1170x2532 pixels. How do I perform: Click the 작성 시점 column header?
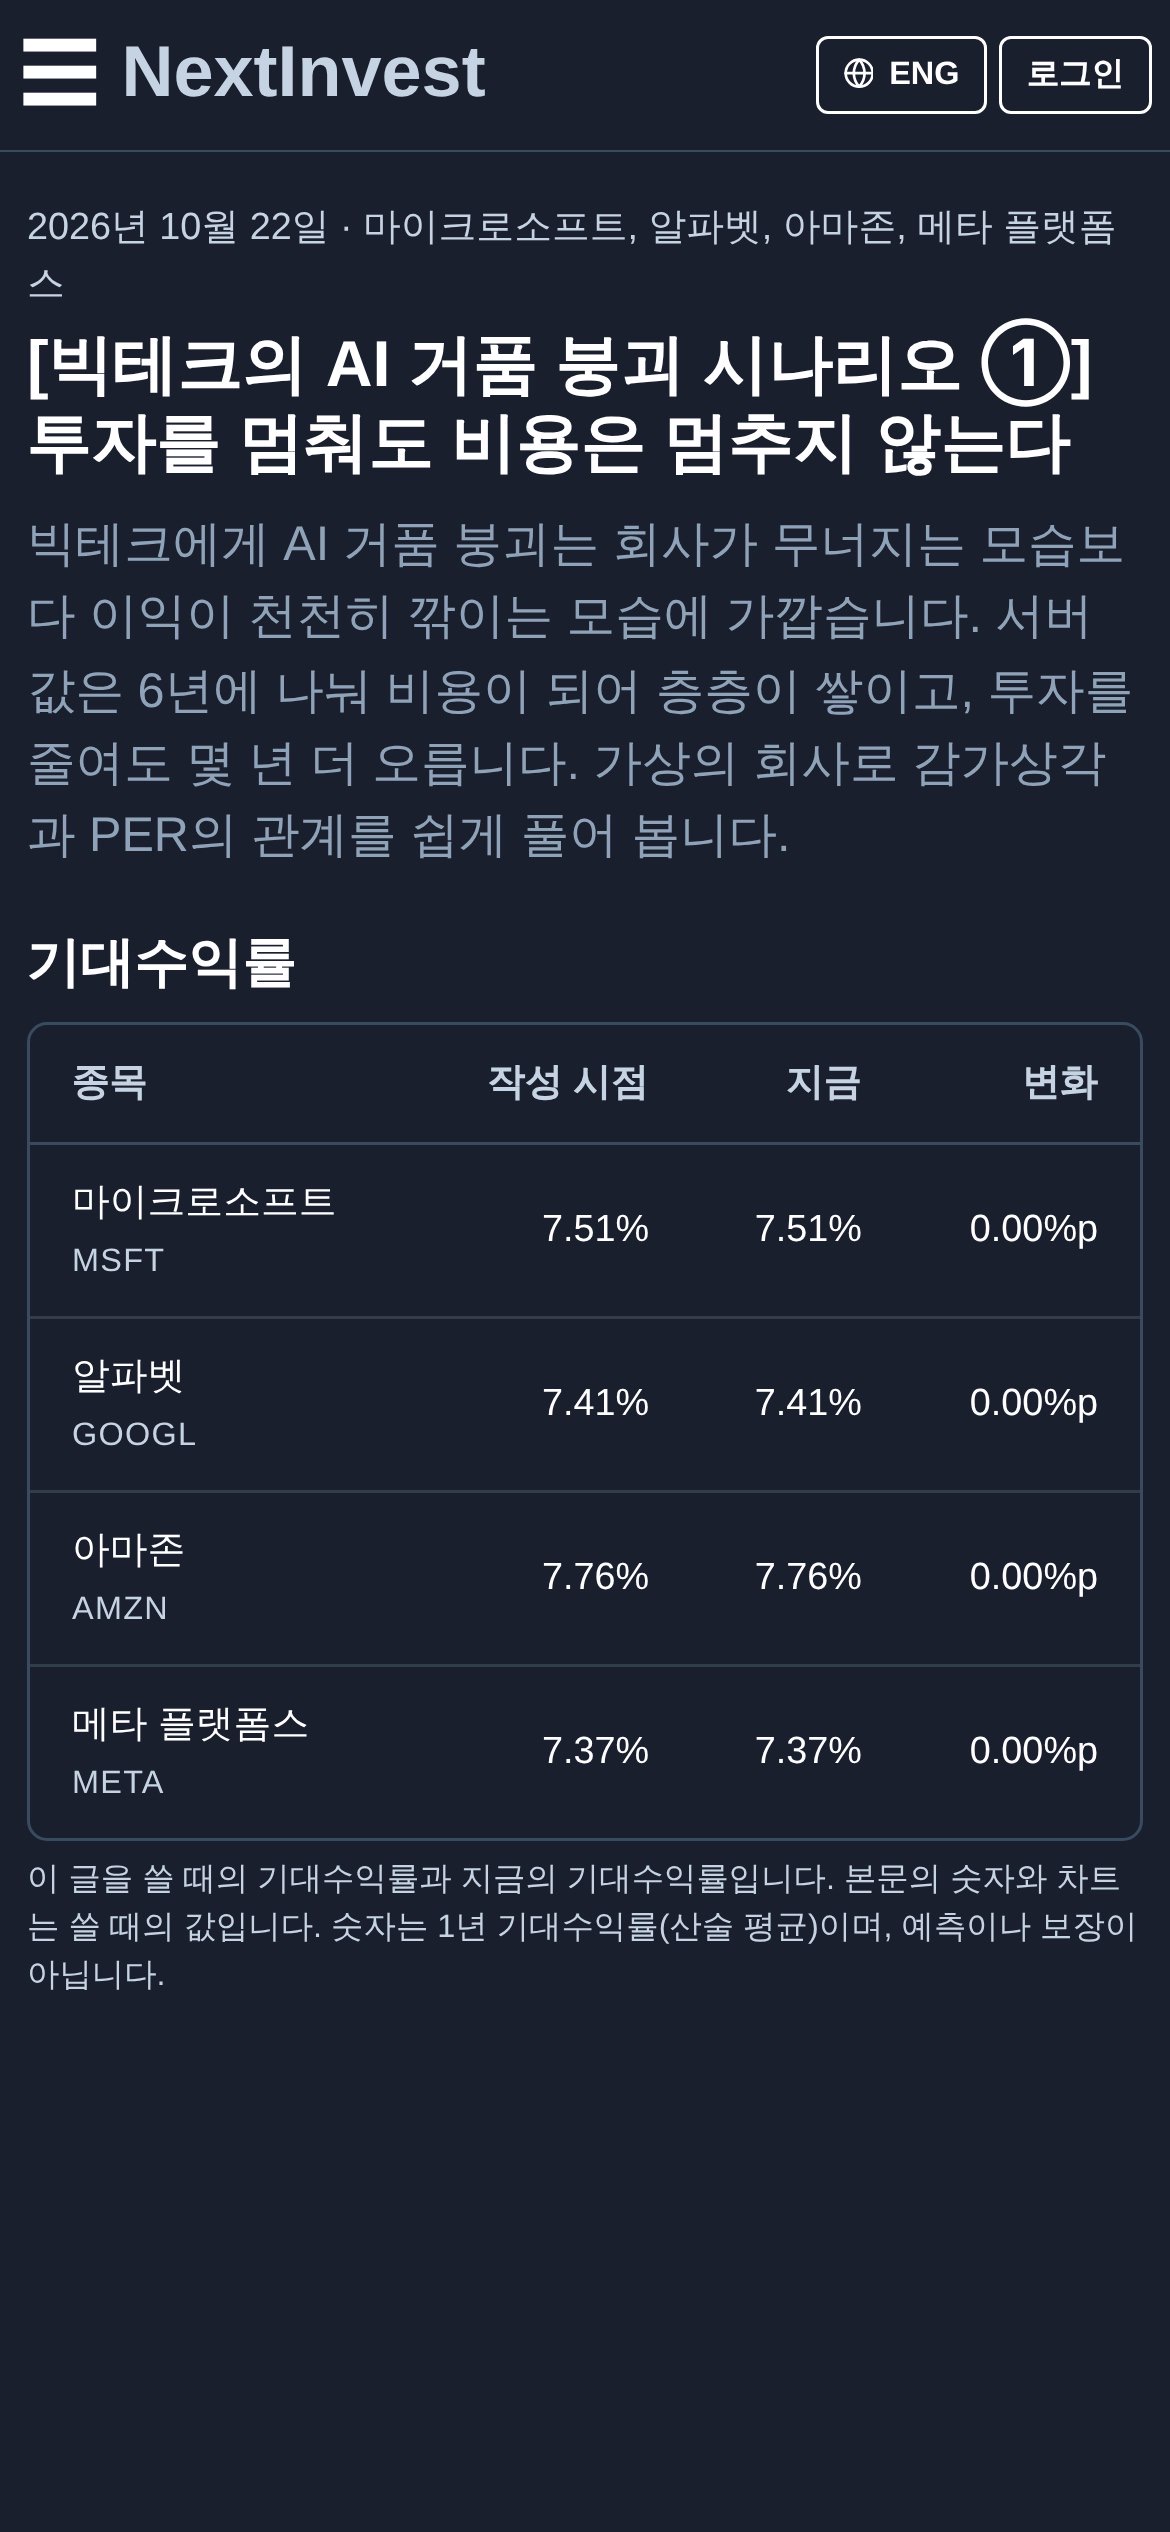coord(567,1083)
